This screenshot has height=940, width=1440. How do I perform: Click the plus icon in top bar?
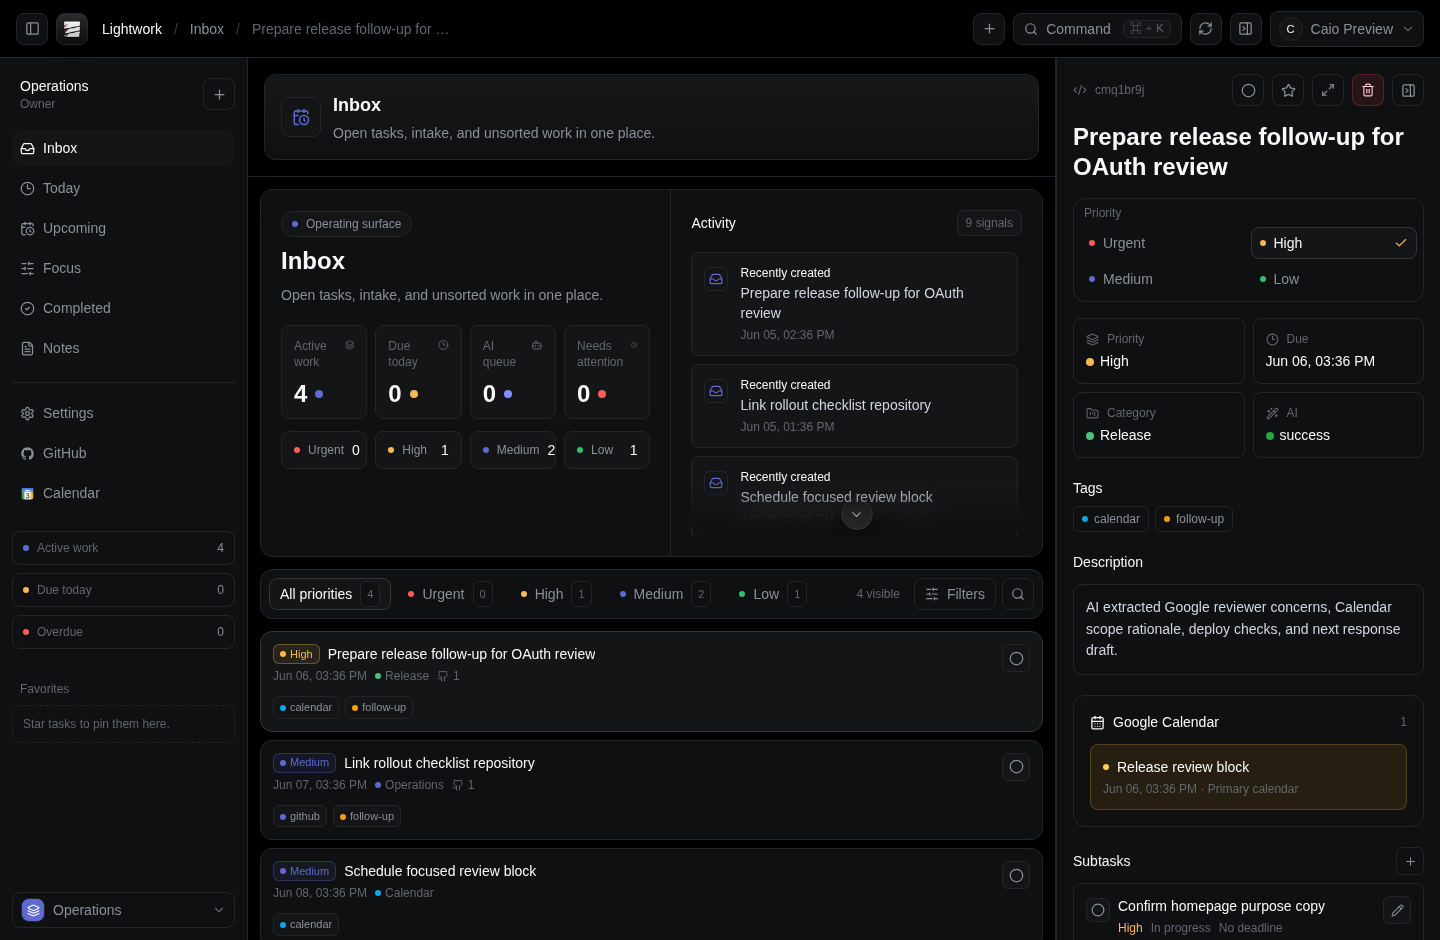(x=989, y=29)
